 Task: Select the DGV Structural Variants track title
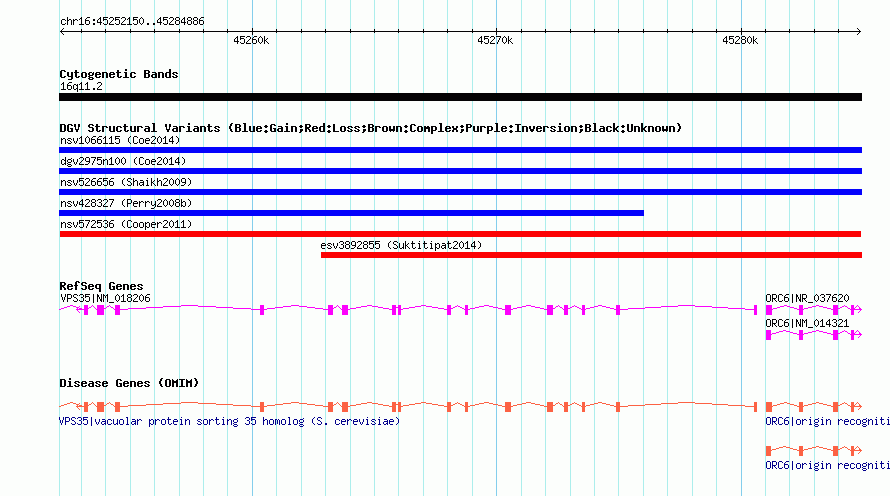[x=370, y=128]
